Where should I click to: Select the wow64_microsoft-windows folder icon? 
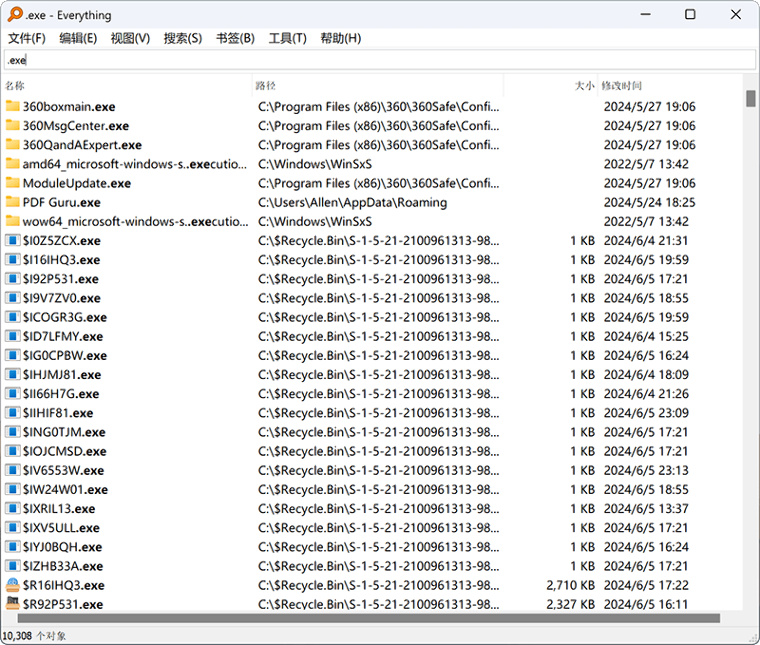click(x=13, y=221)
